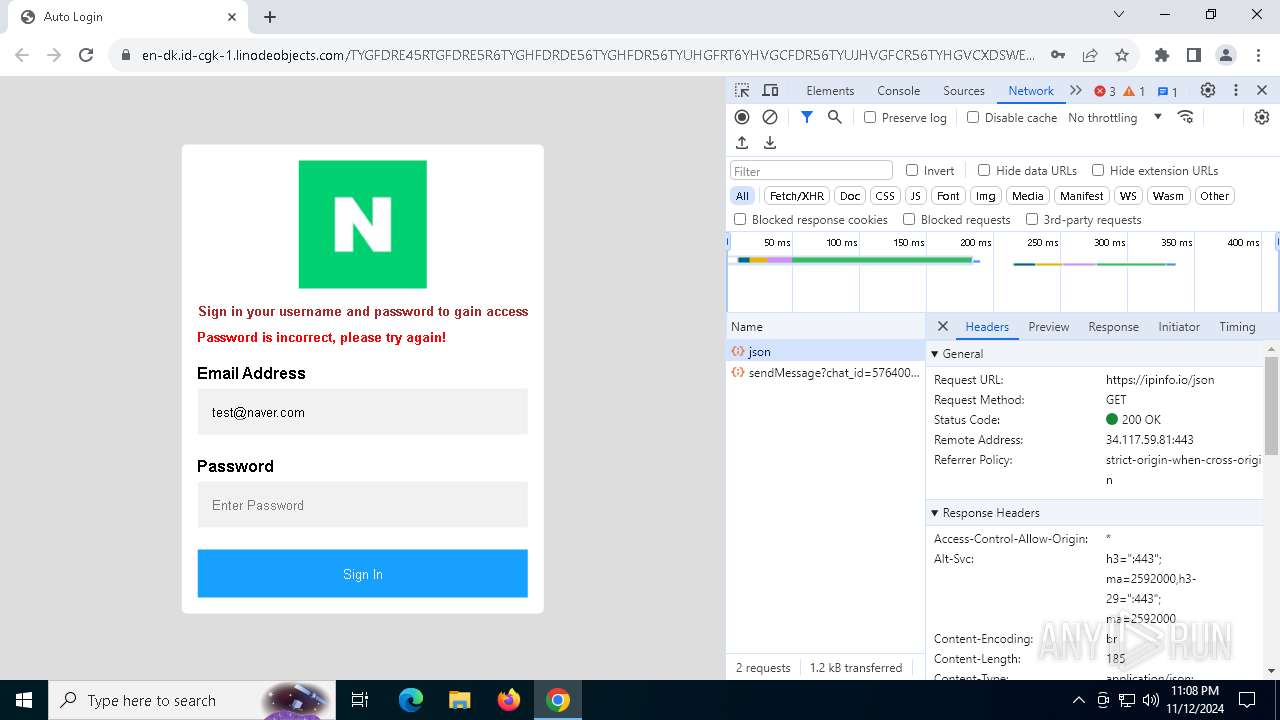Check 3rd-party requests
This screenshot has width=1280, height=720.
pyautogui.click(x=1032, y=219)
